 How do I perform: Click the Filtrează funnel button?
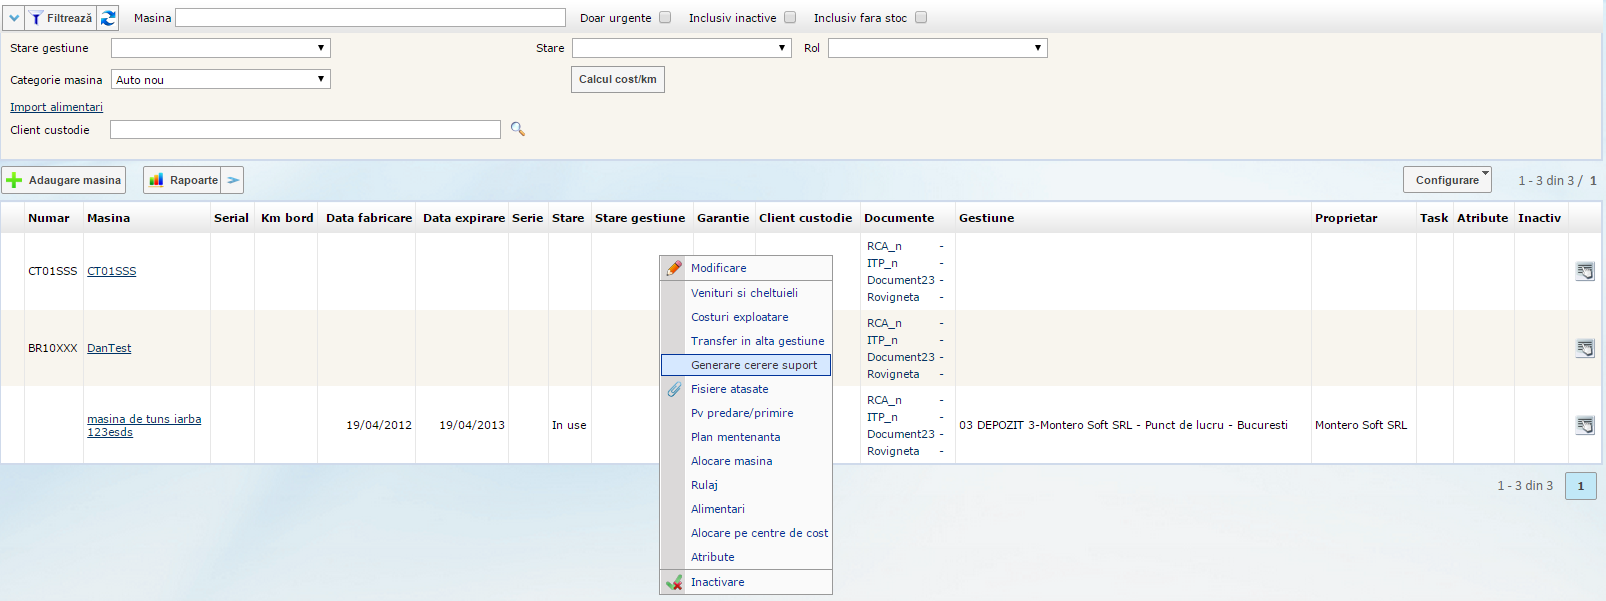60,18
